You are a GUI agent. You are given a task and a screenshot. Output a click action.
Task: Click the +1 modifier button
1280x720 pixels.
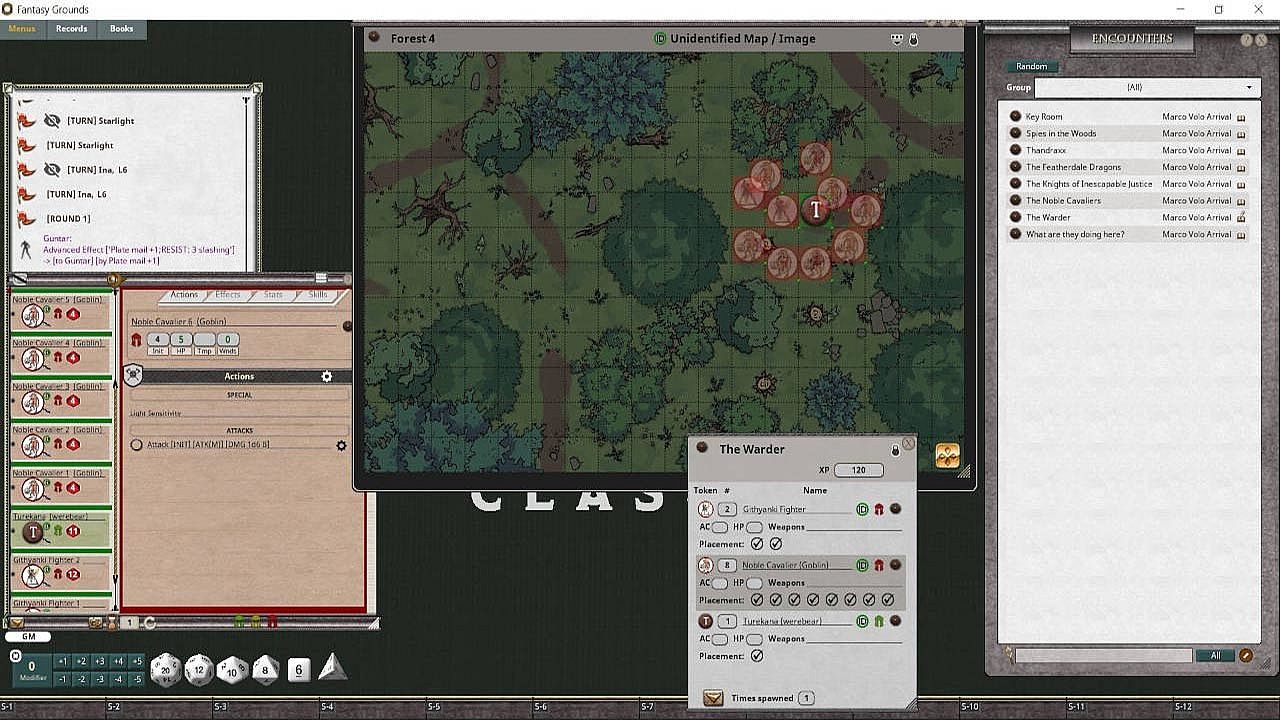(62, 661)
